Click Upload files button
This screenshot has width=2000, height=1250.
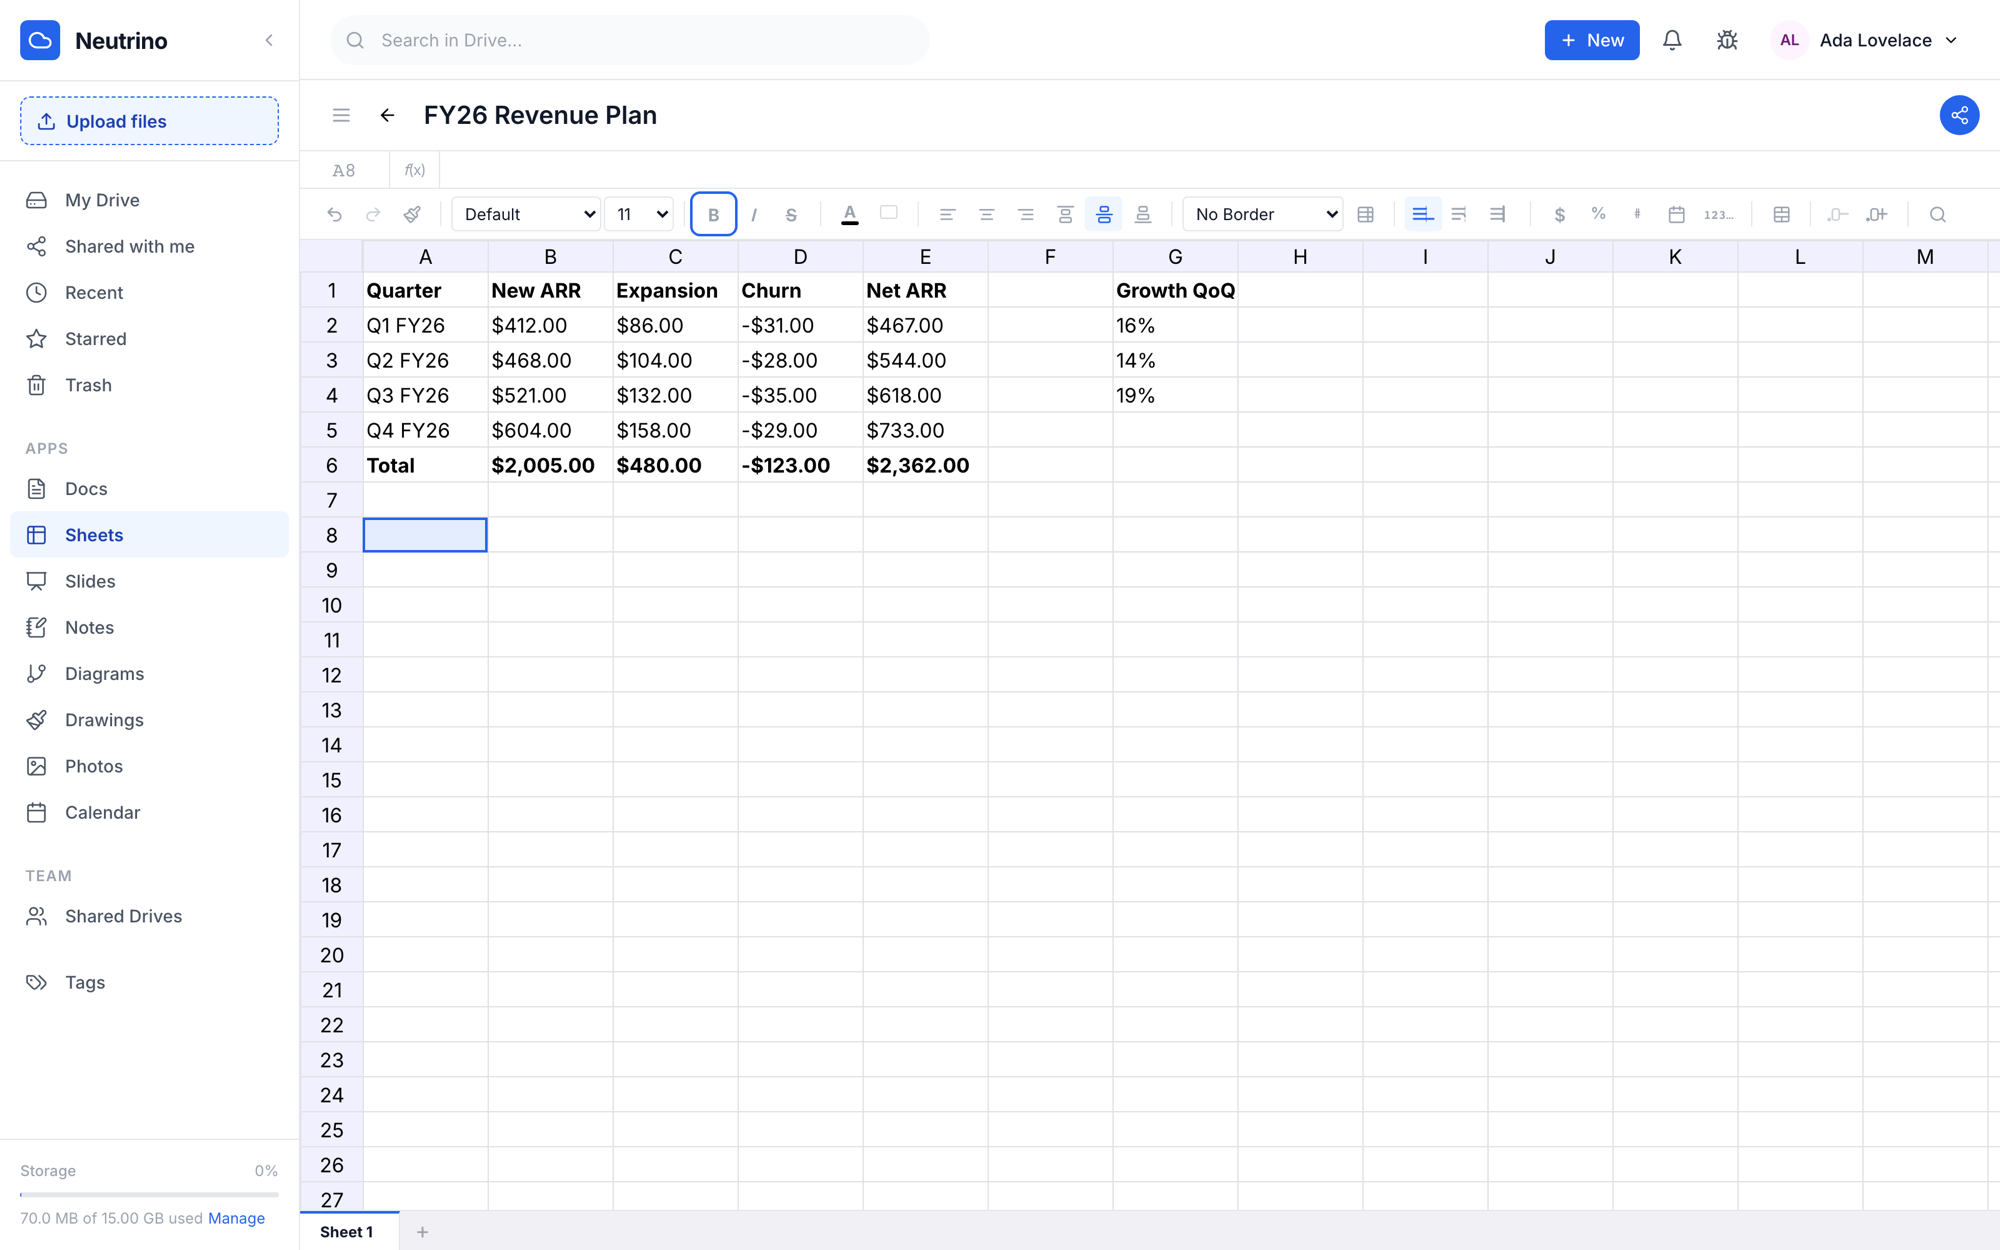coord(149,121)
